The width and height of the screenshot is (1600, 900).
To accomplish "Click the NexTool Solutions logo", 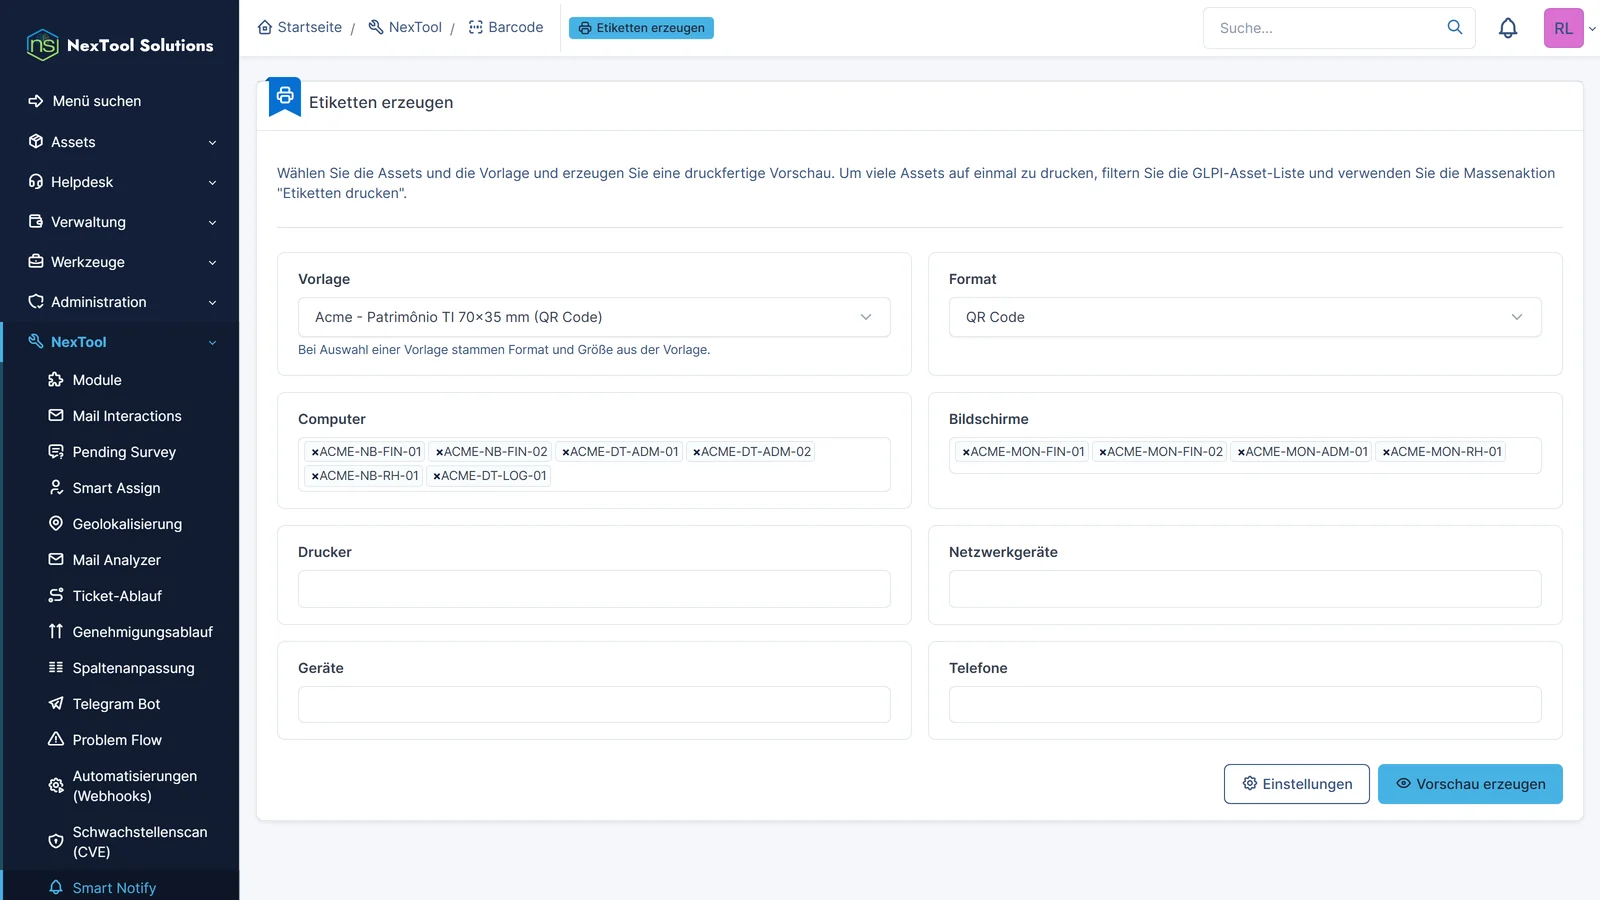I will click(120, 45).
